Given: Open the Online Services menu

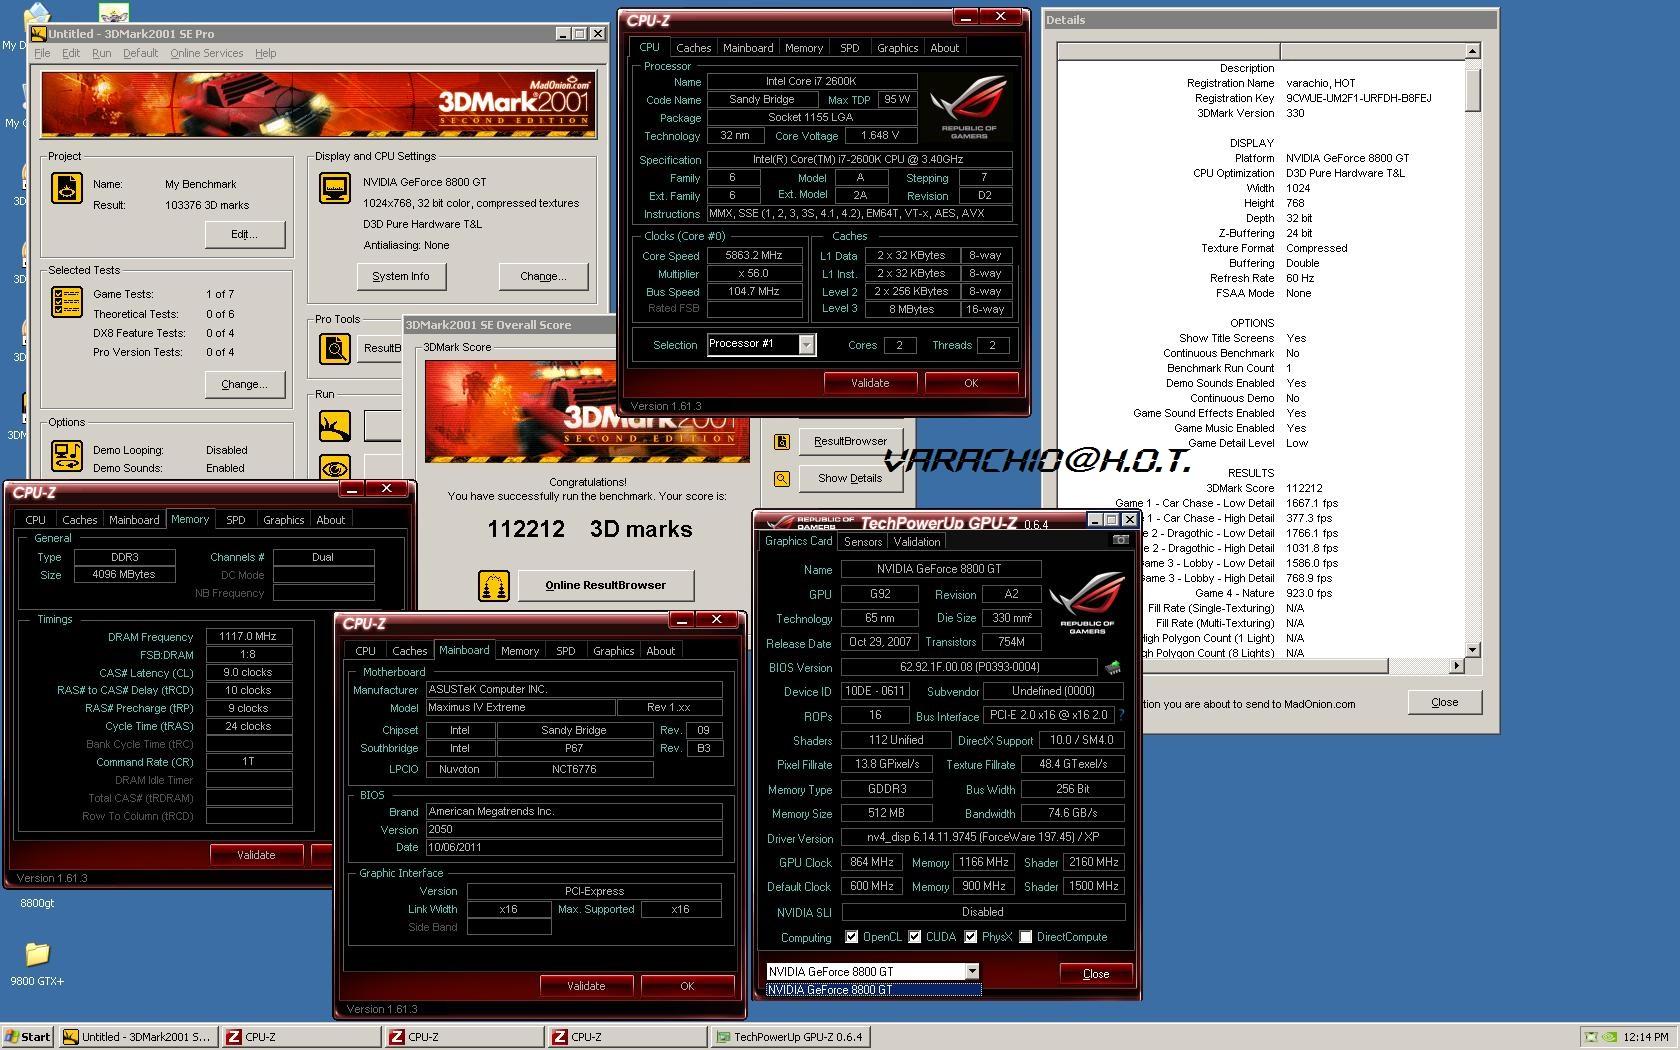Looking at the screenshot, I should (206, 53).
